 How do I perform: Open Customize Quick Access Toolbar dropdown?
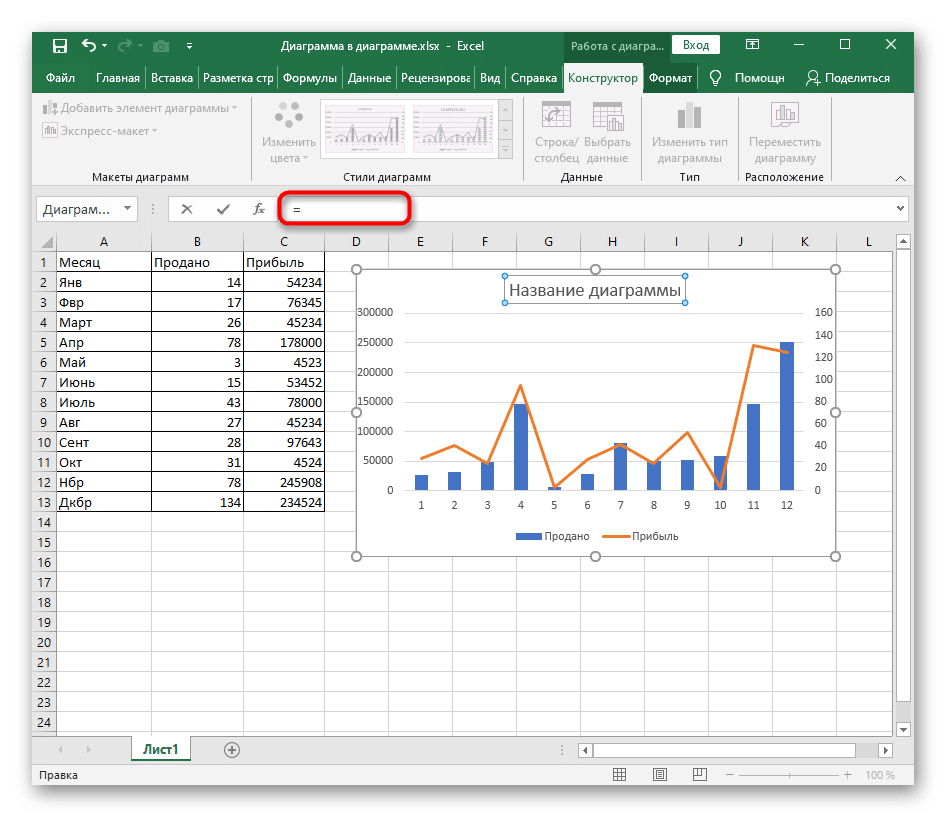click(189, 46)
